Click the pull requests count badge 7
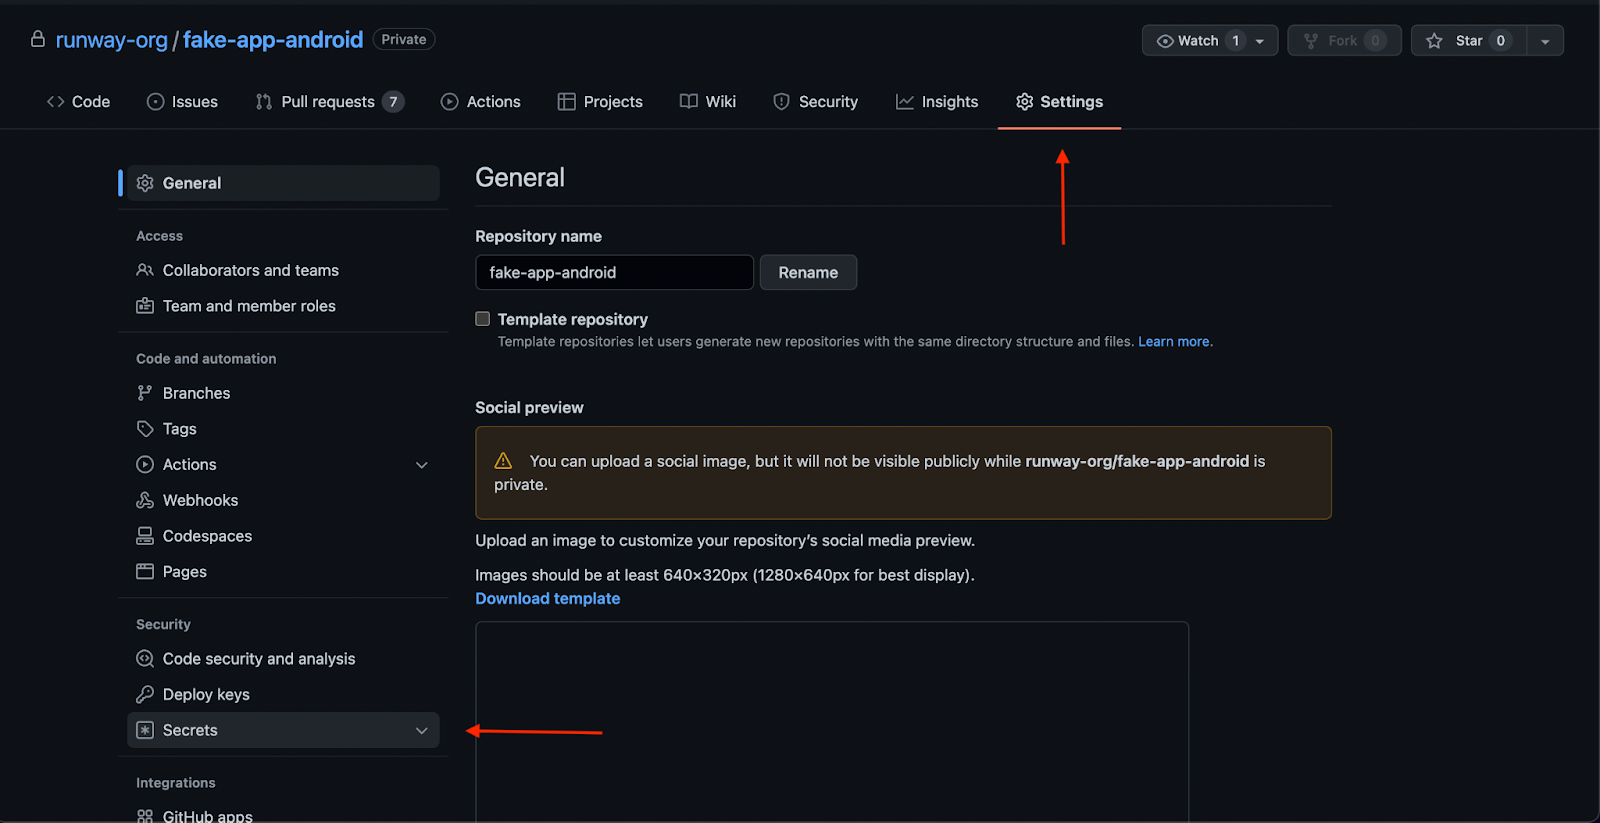This screenshot has width=1600, height=823. coord(393,101)
